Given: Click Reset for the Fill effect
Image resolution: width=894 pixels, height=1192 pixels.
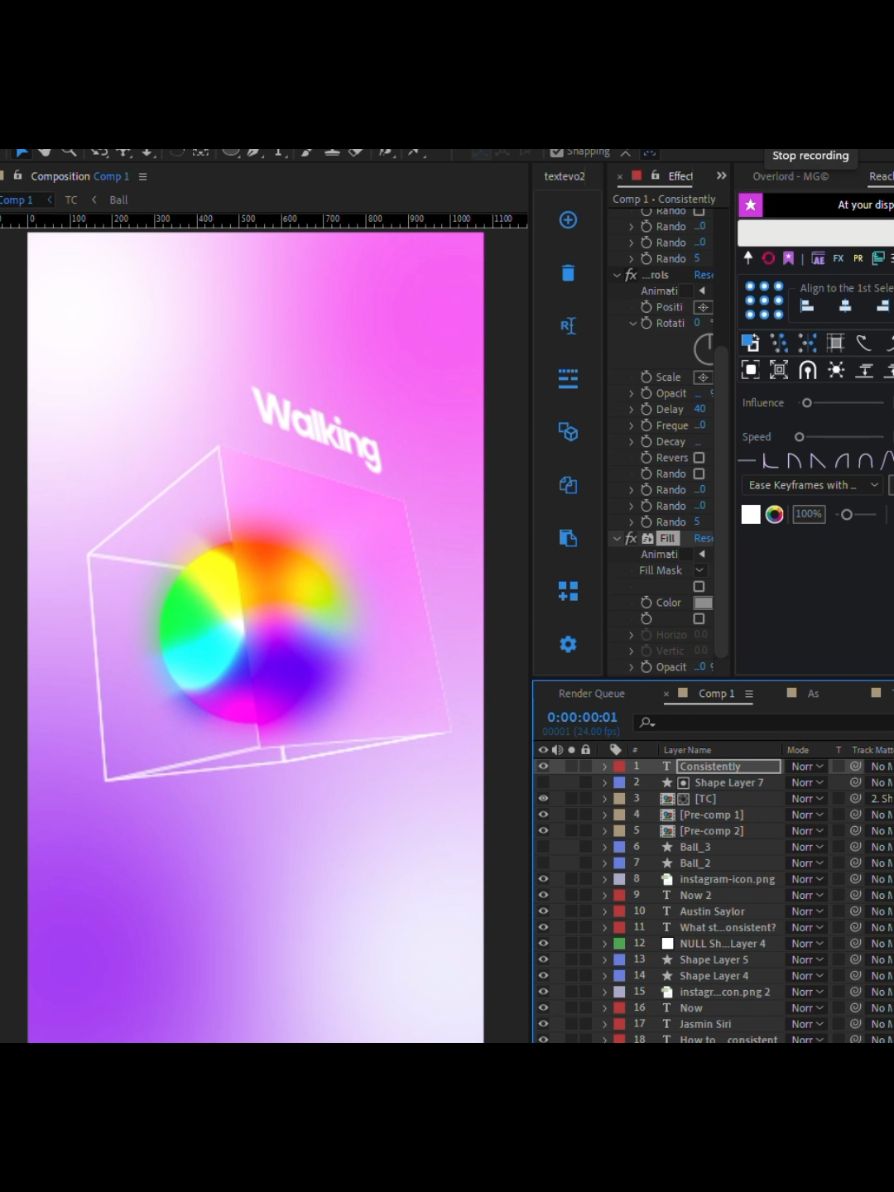Looking at the screenshot, I should (703, 538).
